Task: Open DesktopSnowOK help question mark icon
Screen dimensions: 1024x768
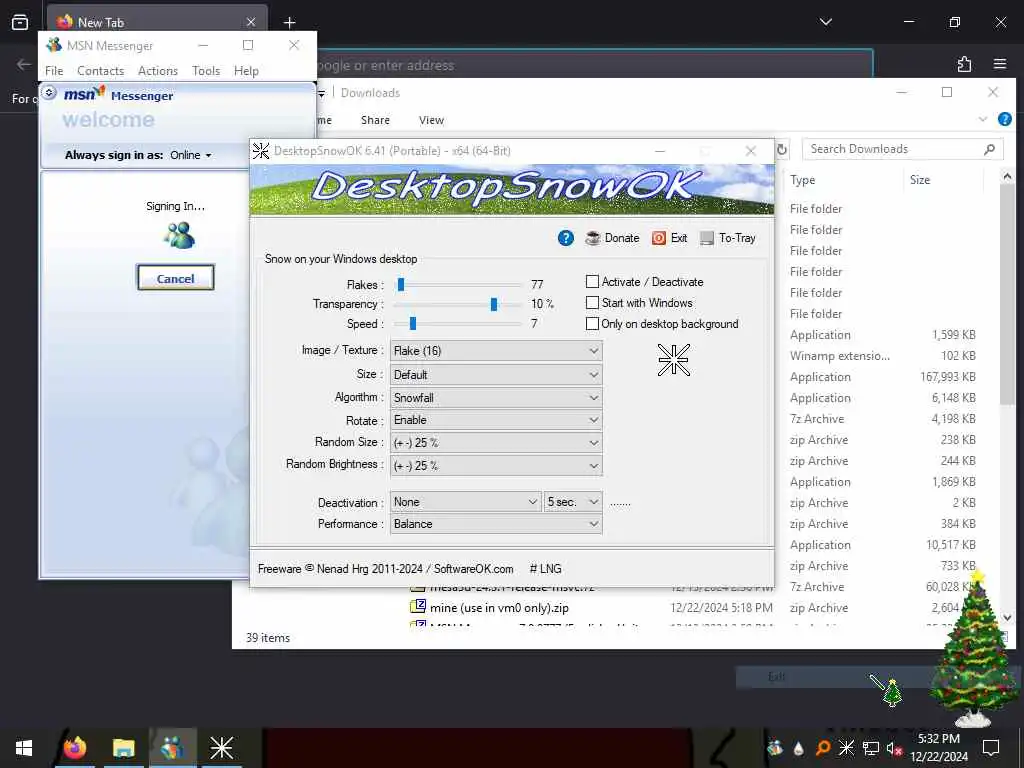Action: click(x=566, y=238)
